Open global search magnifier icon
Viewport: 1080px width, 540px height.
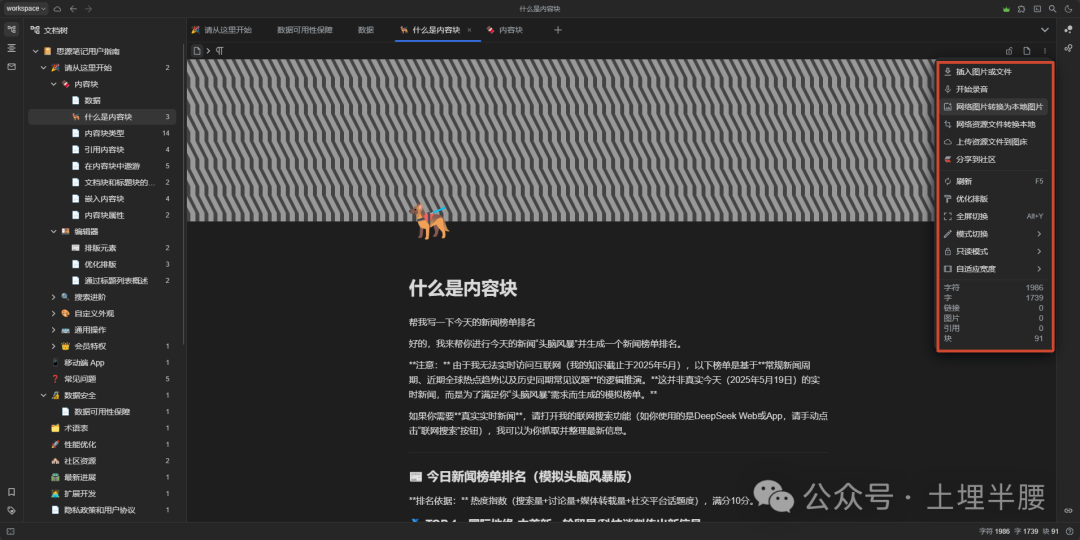(1052, 9)
